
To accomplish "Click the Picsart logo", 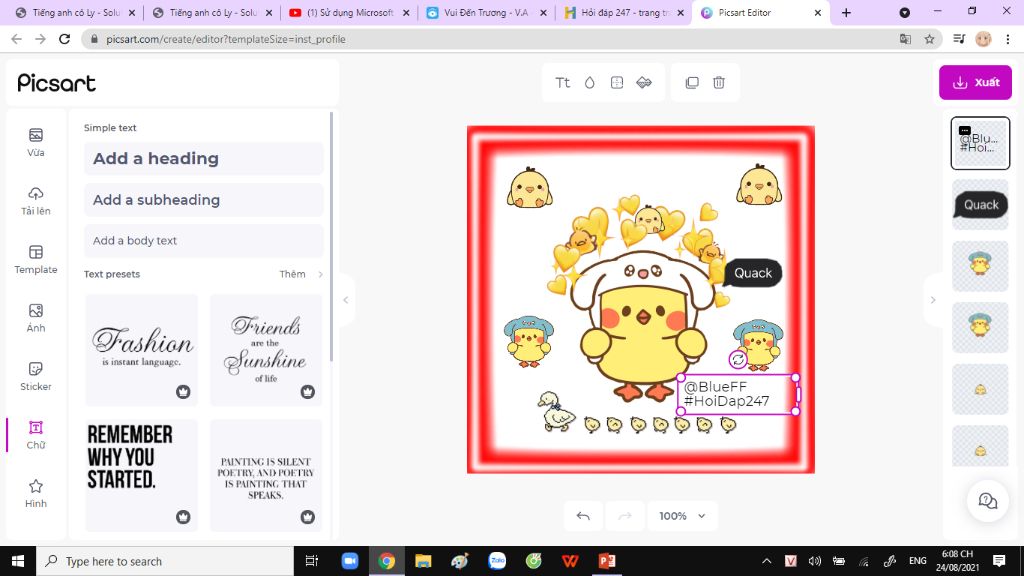I will pos(57,83).
